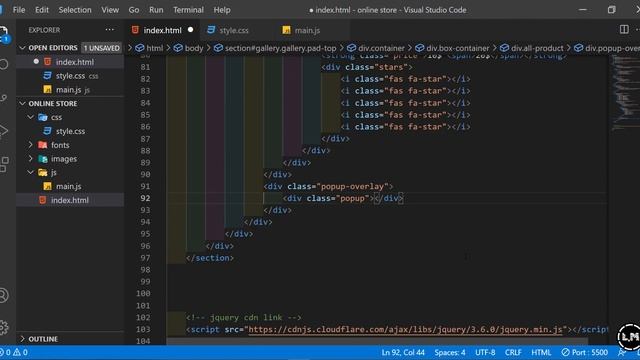Click the div.all-product breadcrumb

[x=537, y=48]
